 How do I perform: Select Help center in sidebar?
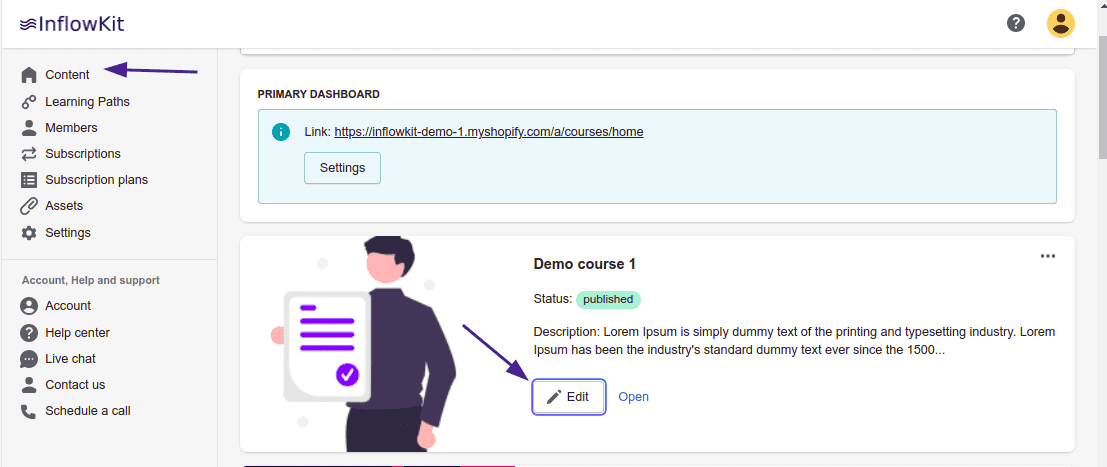pyautogui.click(x=77, y=333)
